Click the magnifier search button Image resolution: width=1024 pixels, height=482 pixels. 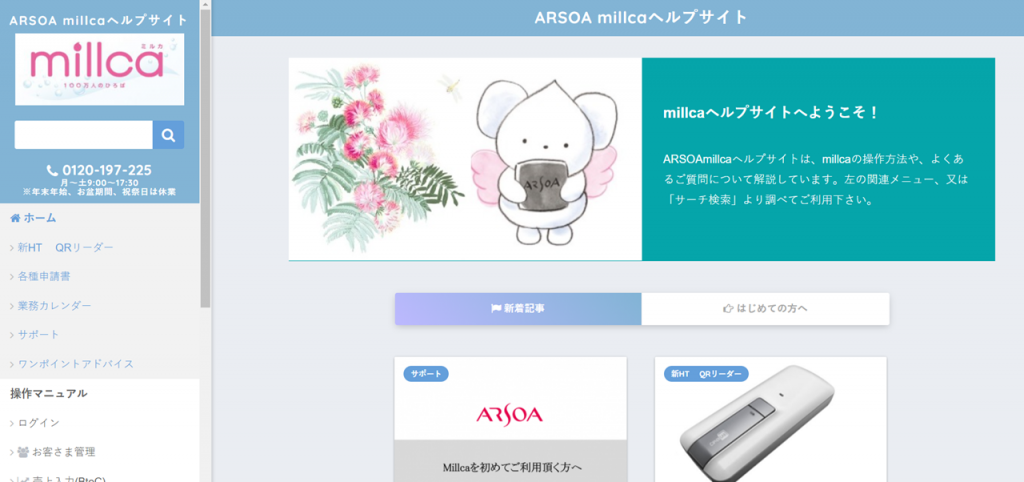(x=168, y=135)
